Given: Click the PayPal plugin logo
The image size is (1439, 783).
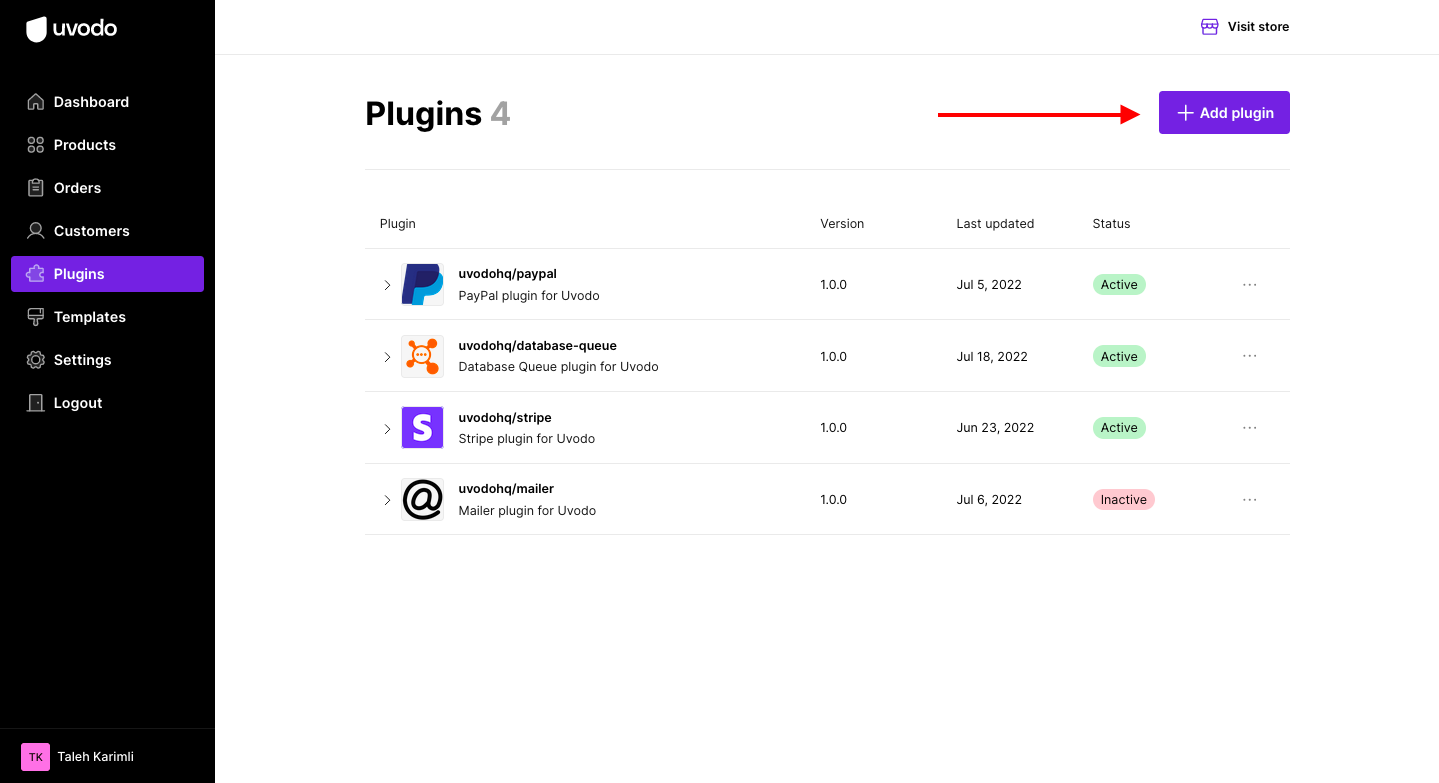Looking at the screenshot, I should 422,285.
